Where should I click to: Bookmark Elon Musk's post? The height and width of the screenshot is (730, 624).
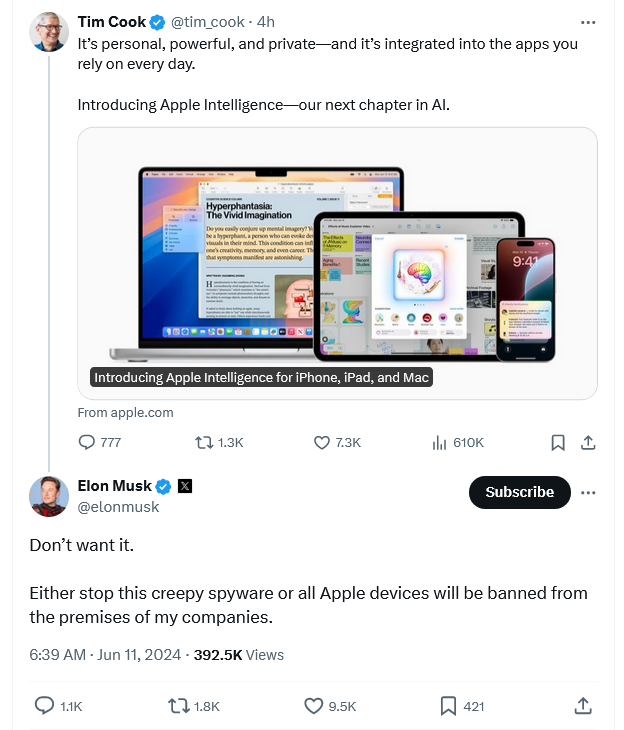click(449, 706)
